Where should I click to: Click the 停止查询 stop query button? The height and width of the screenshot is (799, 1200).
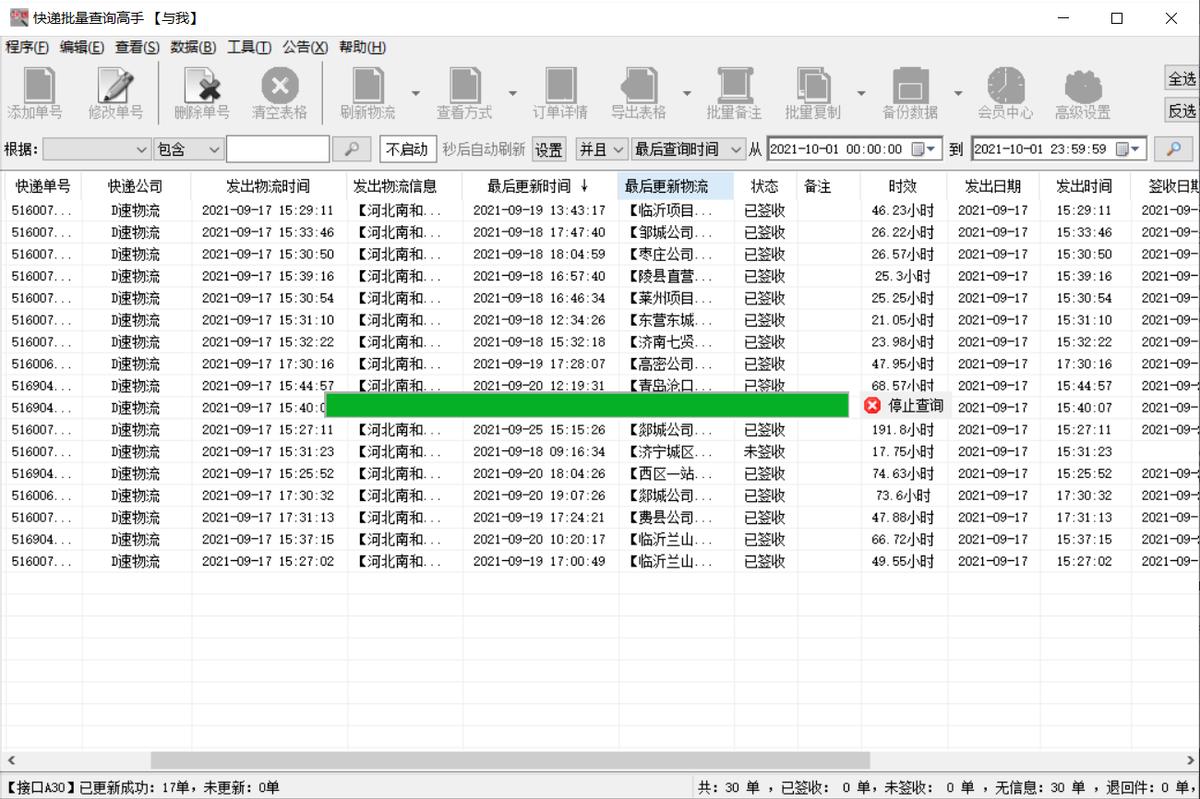(905, 406)
